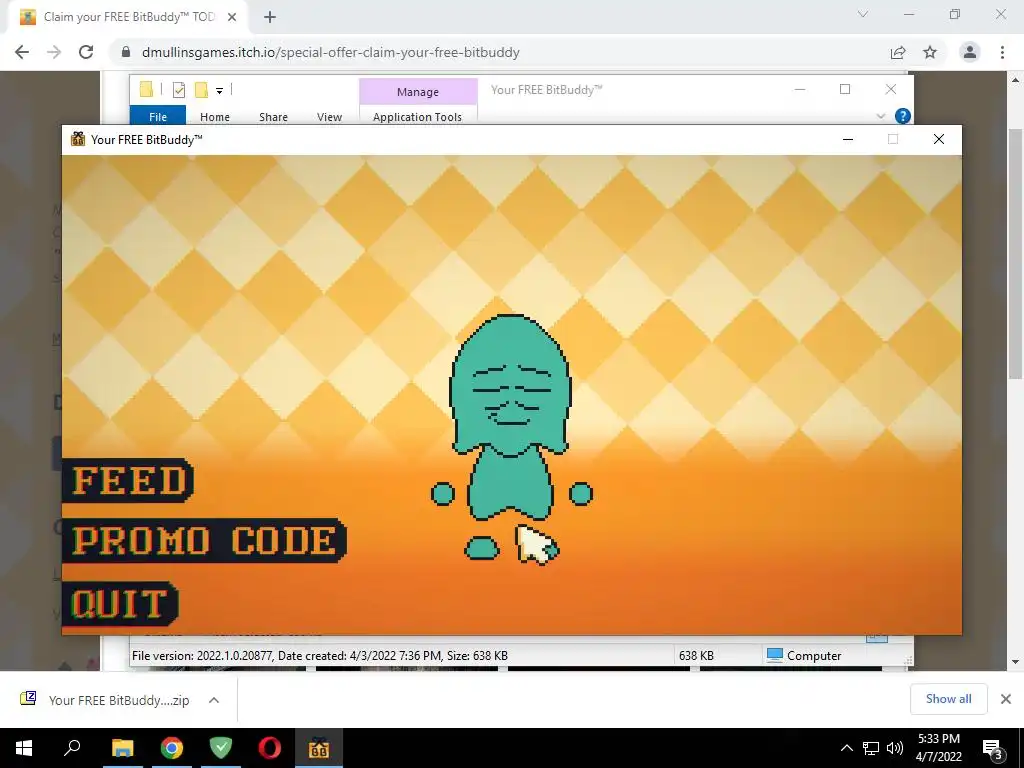Click the volume speaker icon in tray
The height and width of the screenshot is (768, 1024).
pyautogui.click(x=895, y=748)
